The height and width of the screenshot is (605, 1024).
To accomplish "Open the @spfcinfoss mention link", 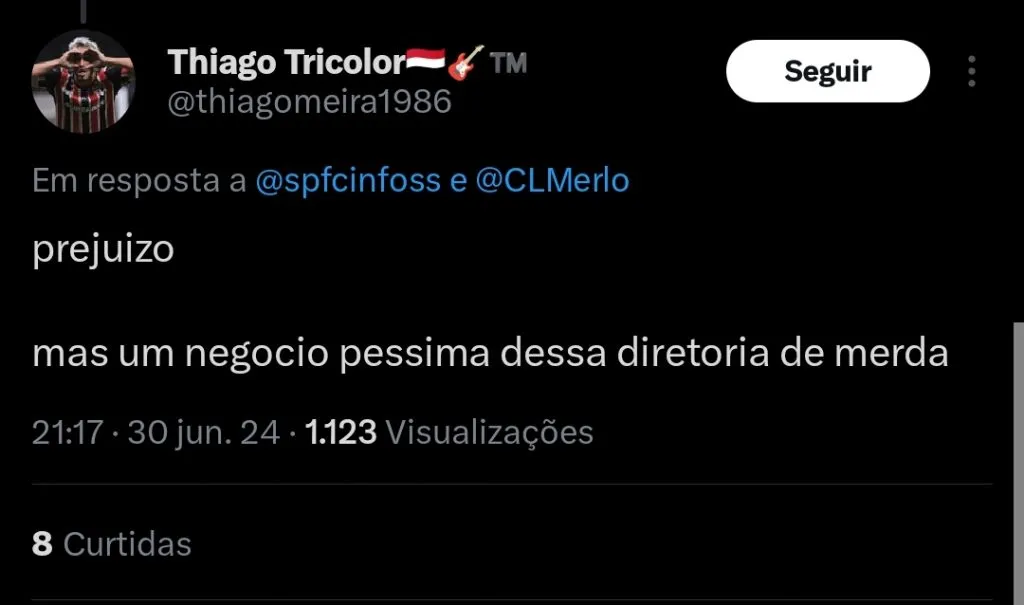I will pyautogui.click(x=347, y=180).
